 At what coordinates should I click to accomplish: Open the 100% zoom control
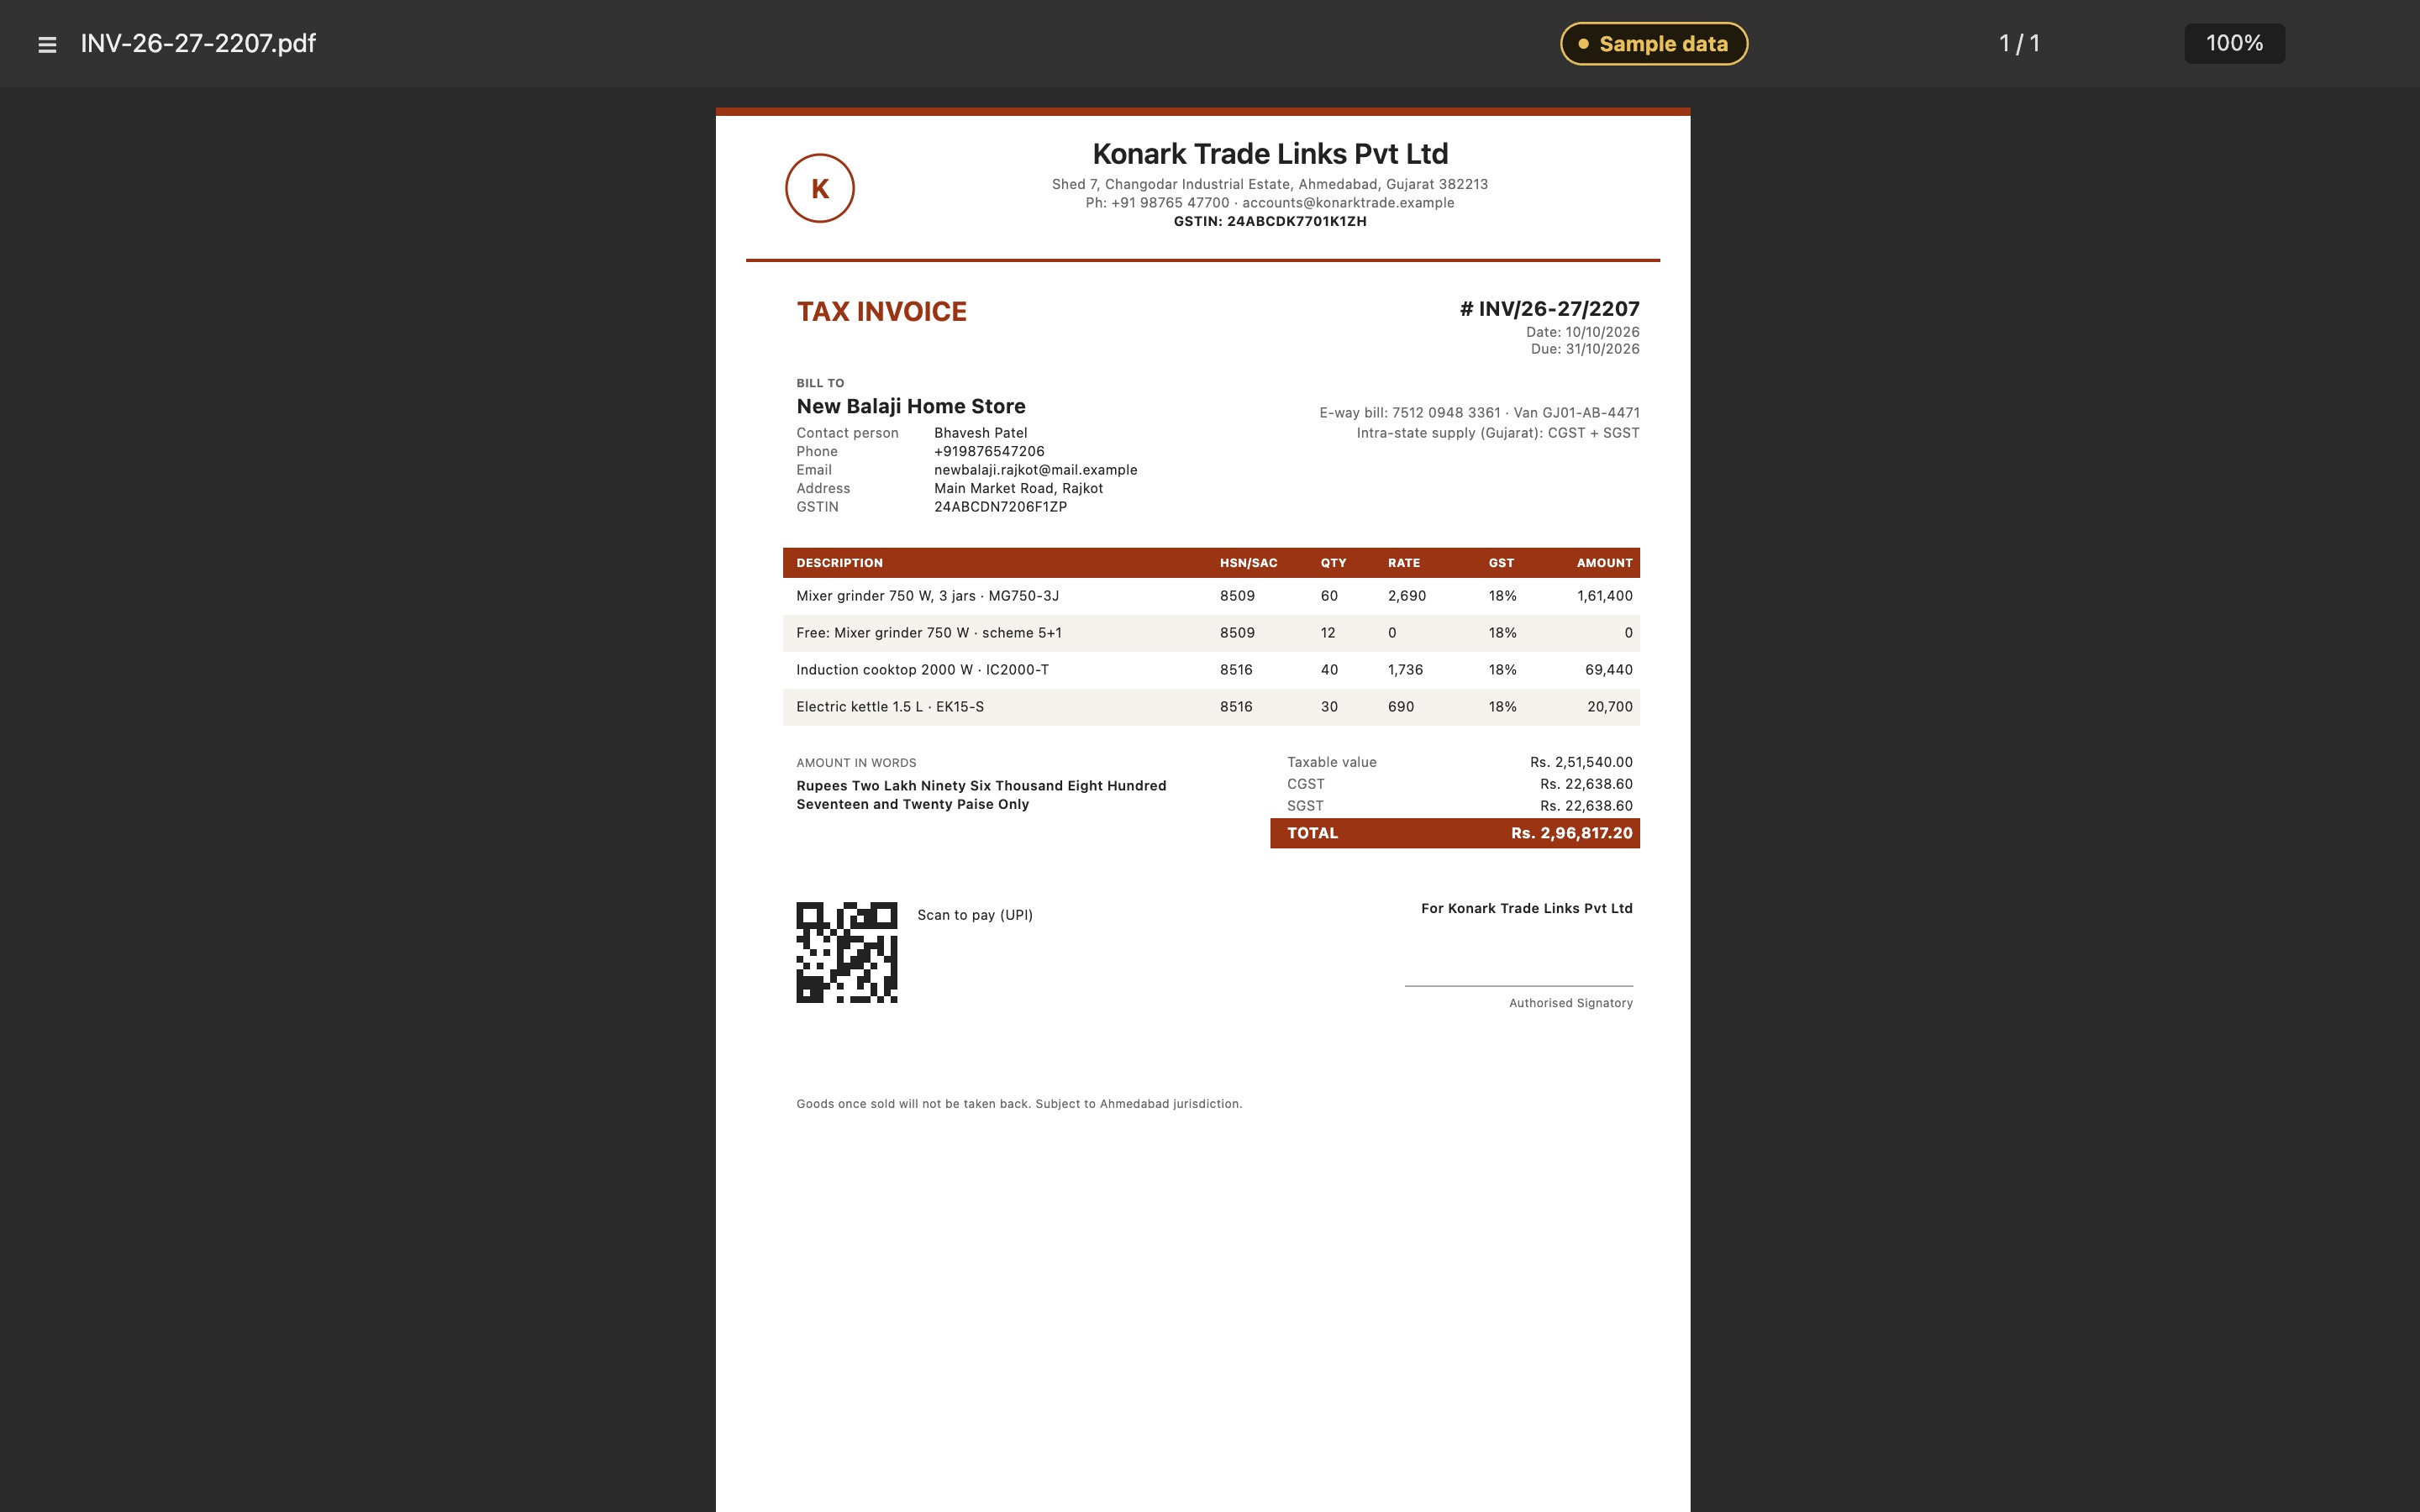pos(2234,43)
